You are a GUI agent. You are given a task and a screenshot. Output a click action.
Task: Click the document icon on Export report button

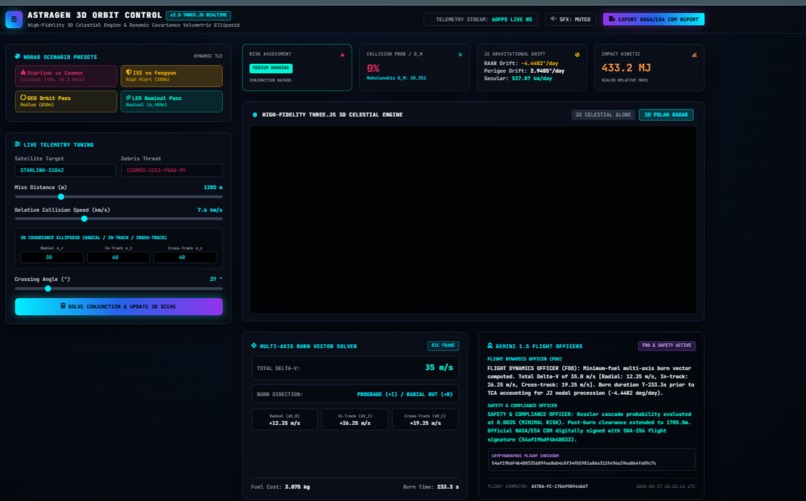pyautogui.click(x=612, y=19)
